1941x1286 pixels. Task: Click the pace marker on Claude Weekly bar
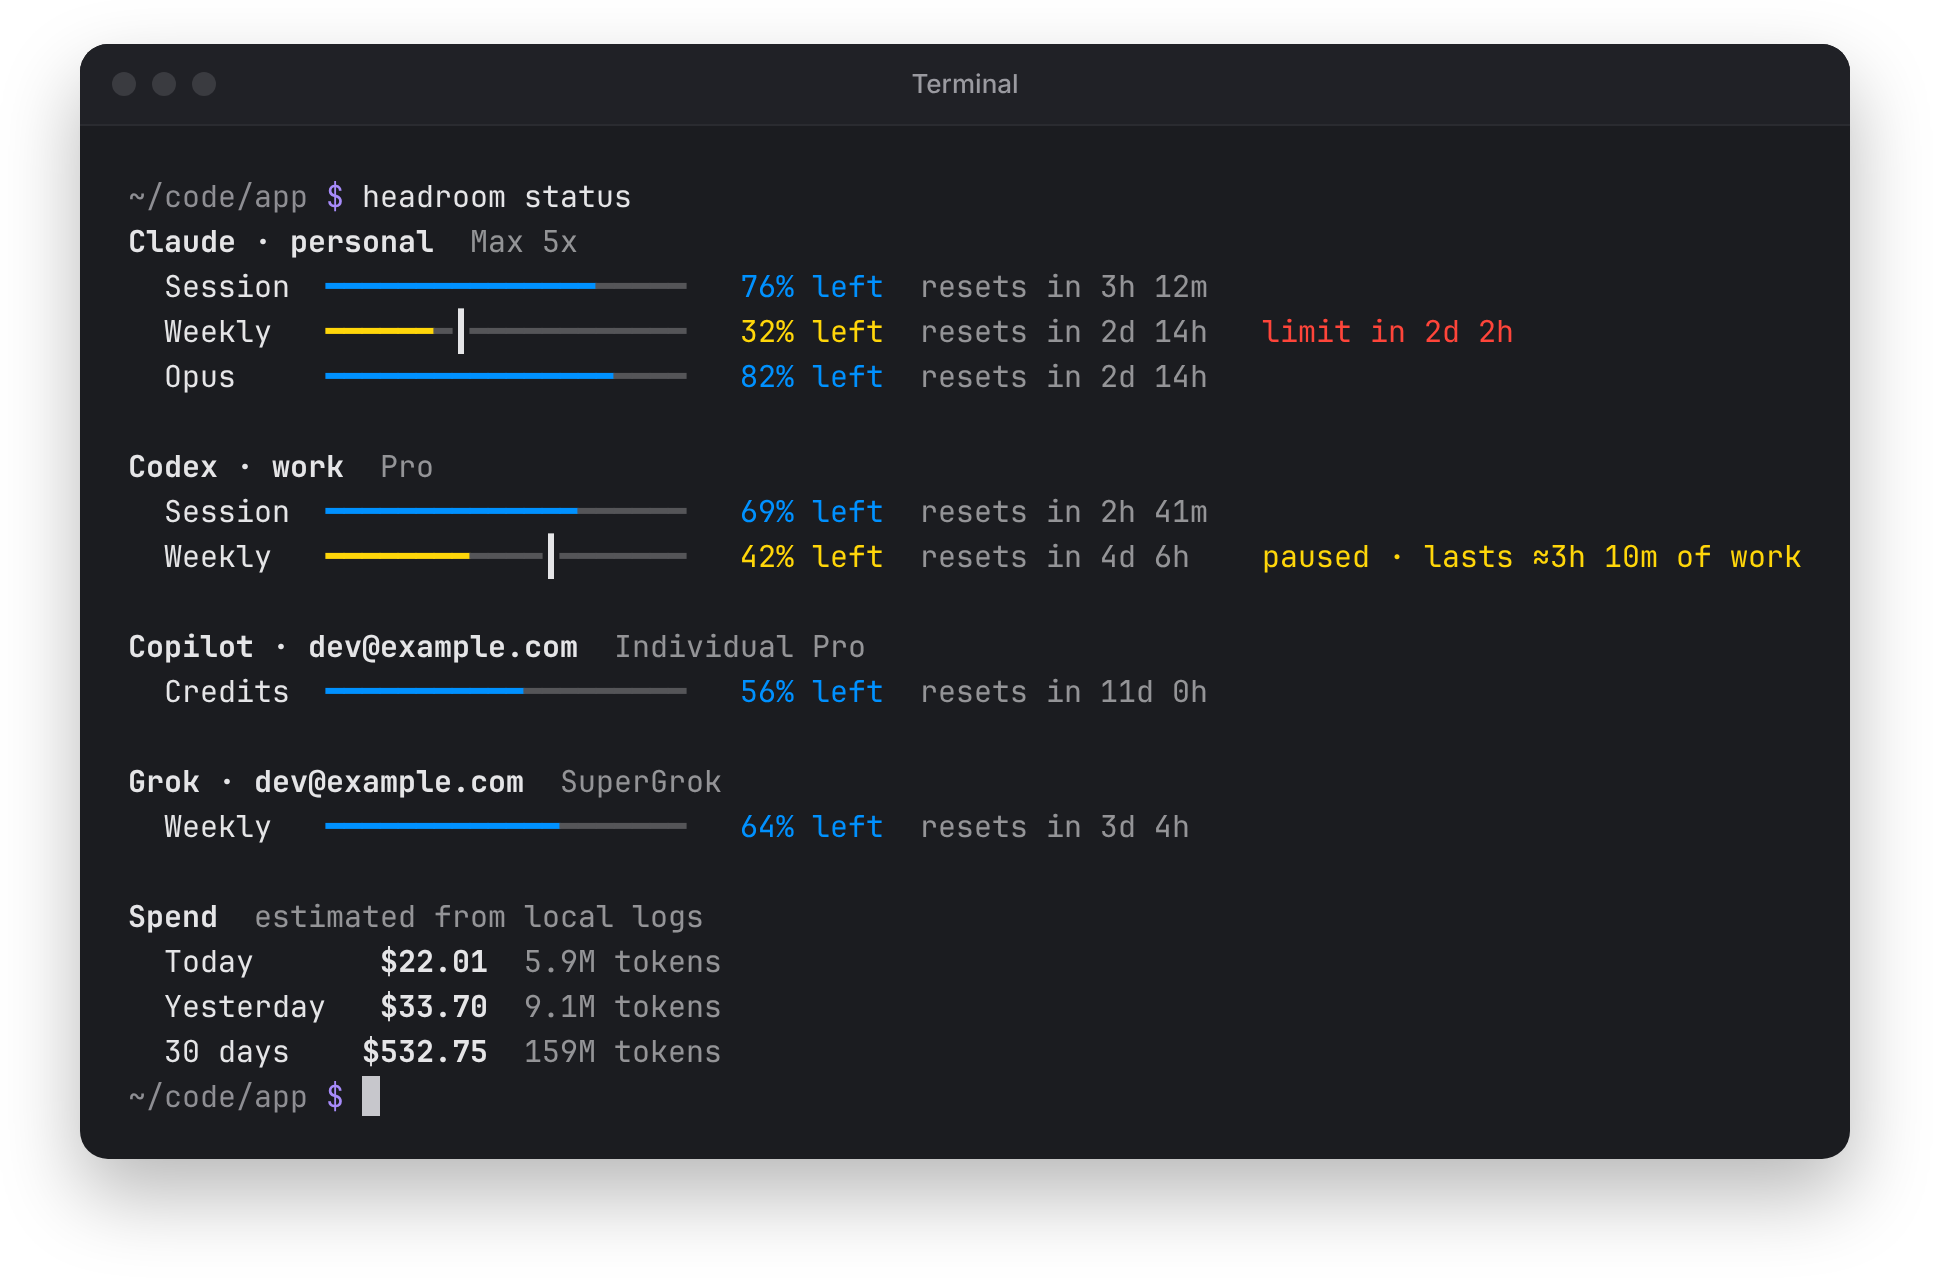461,331
